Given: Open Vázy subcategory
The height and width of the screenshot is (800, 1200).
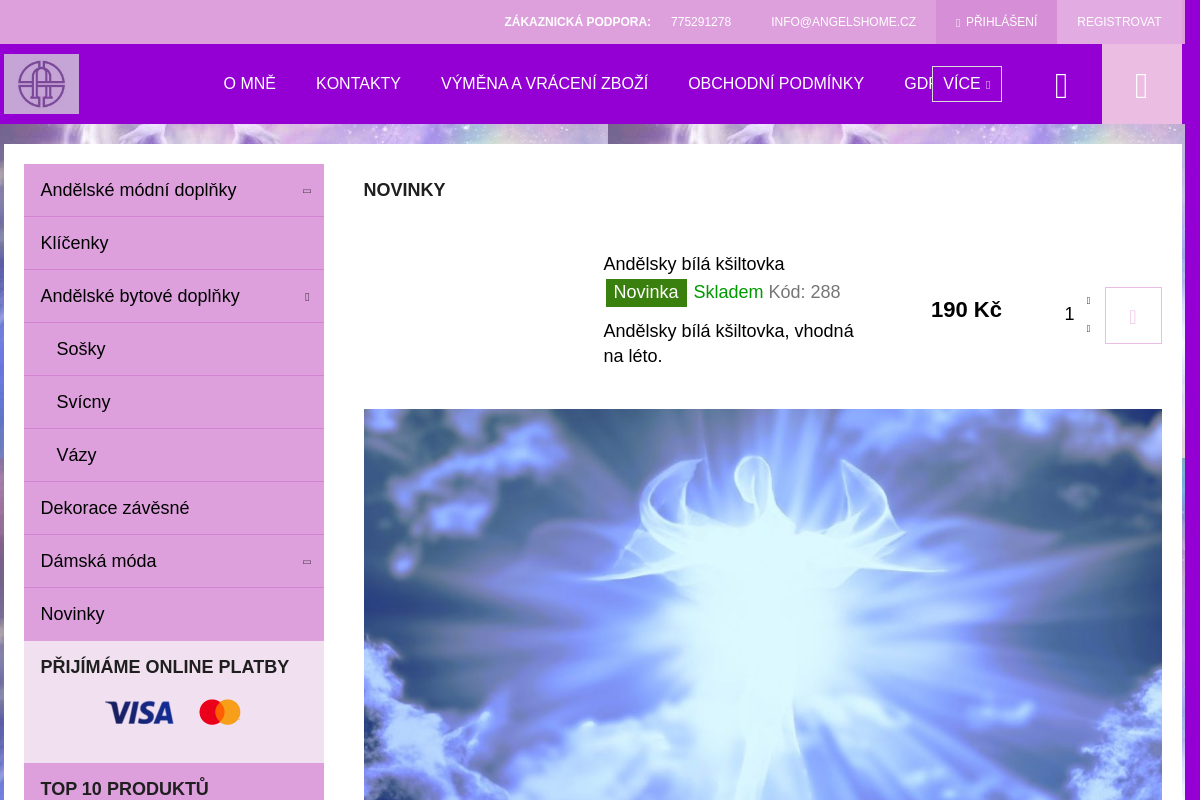Looking at the screenshot, I should (174, 455).
